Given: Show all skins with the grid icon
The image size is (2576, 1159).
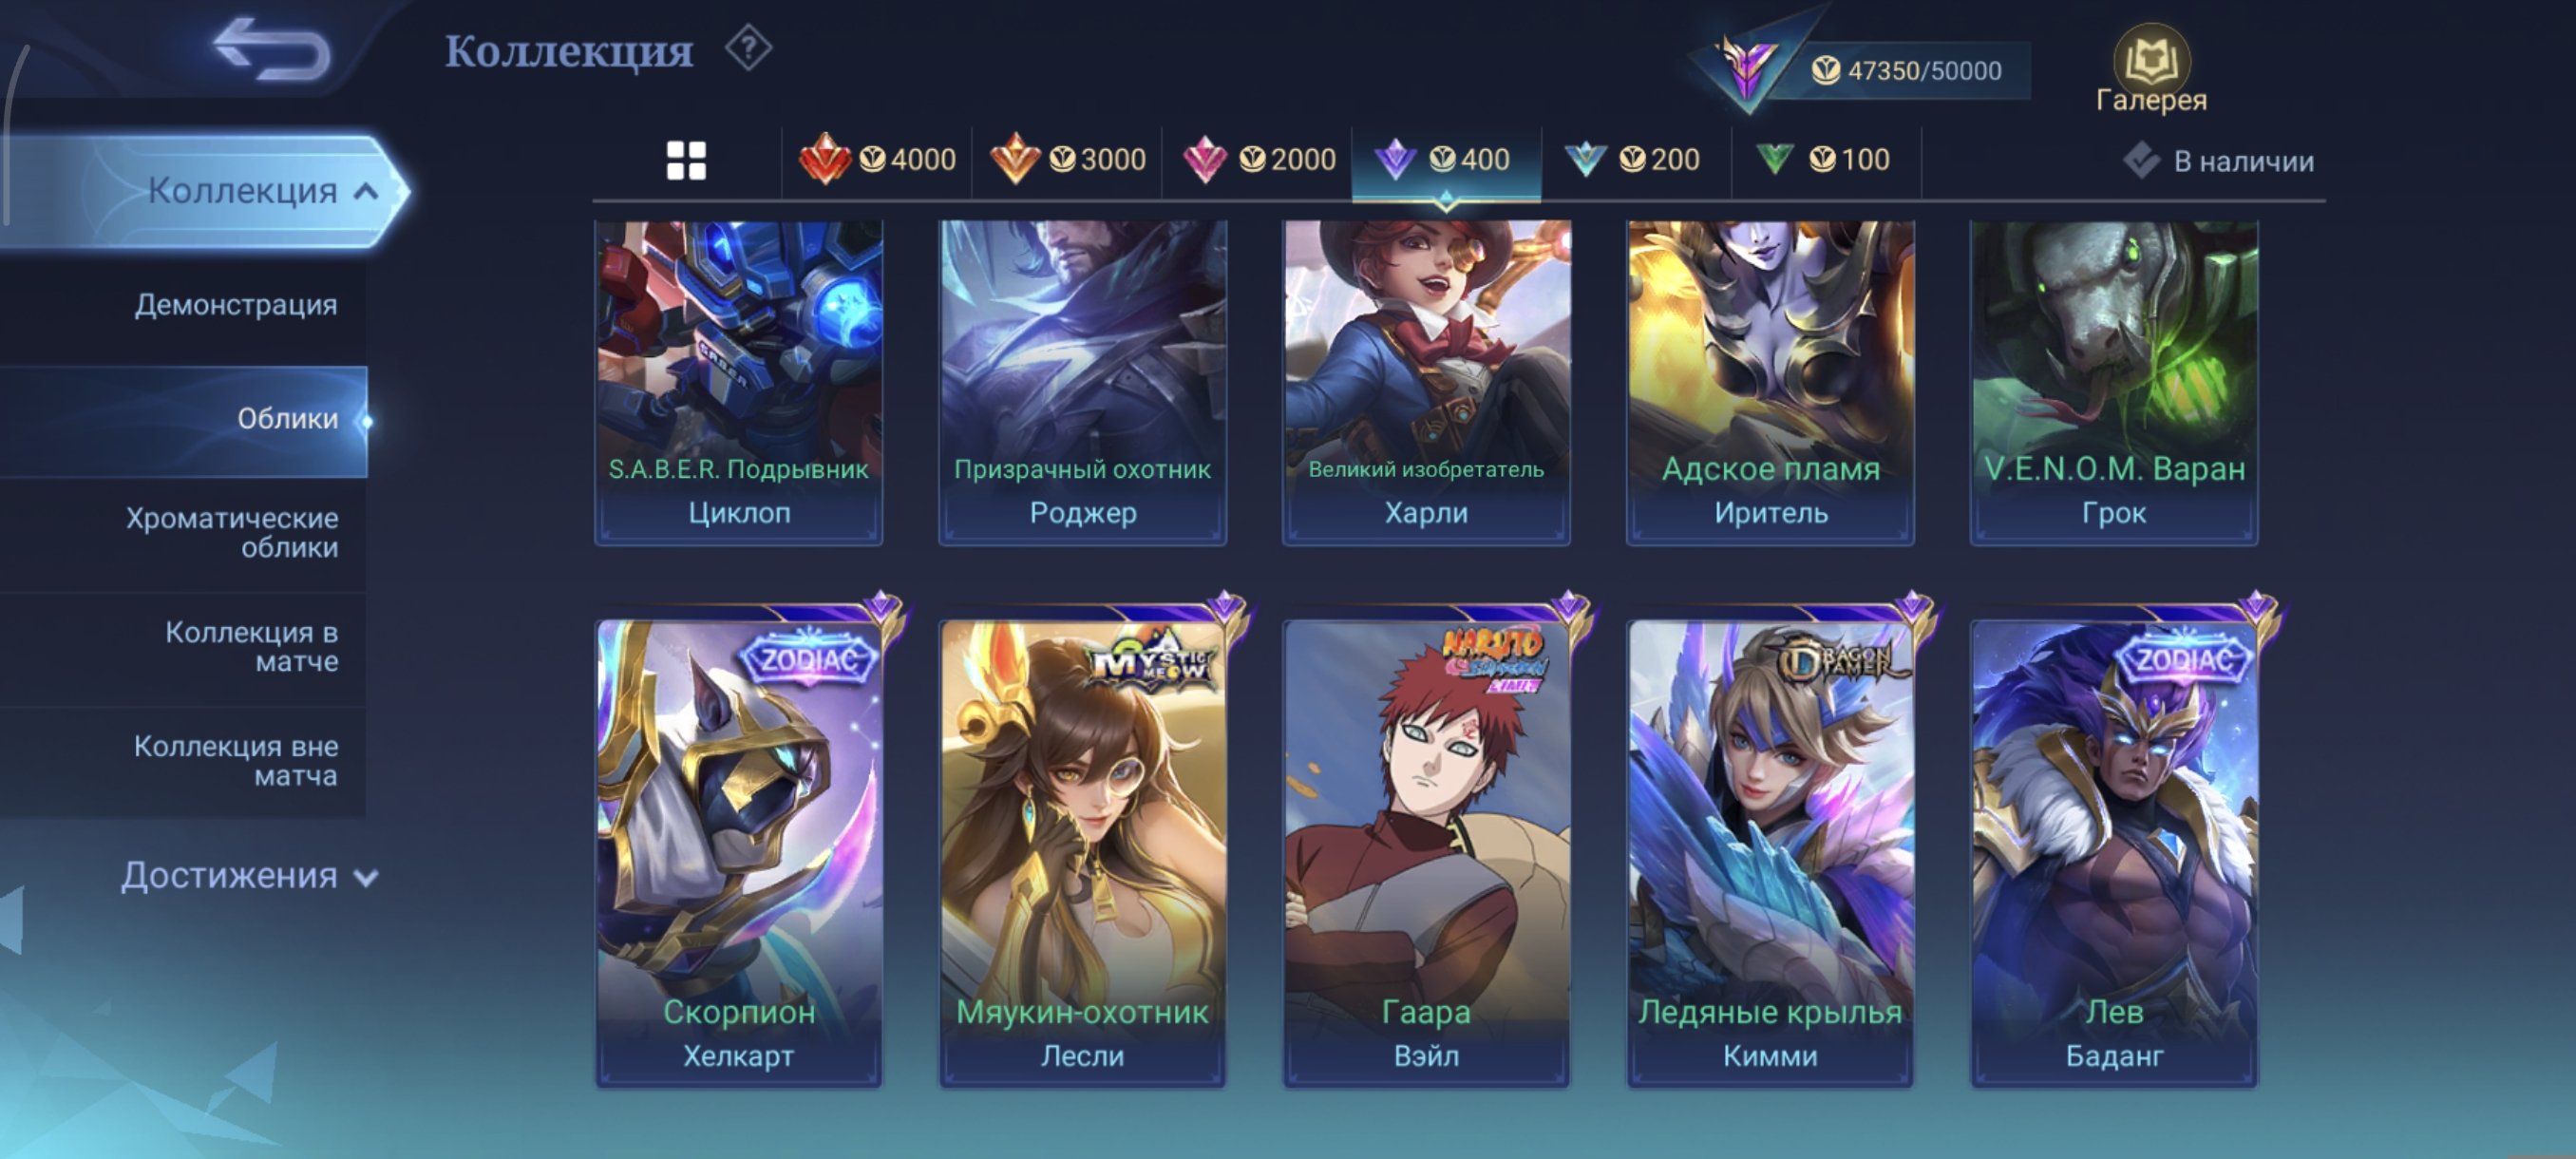Looking at the screenshot, I should (x=686, y=160).
